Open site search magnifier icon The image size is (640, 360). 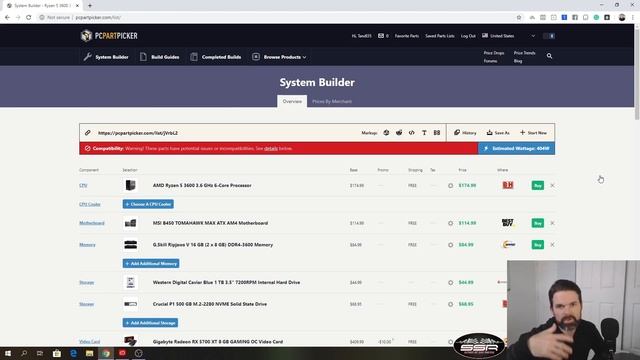[x=549, y=56]
